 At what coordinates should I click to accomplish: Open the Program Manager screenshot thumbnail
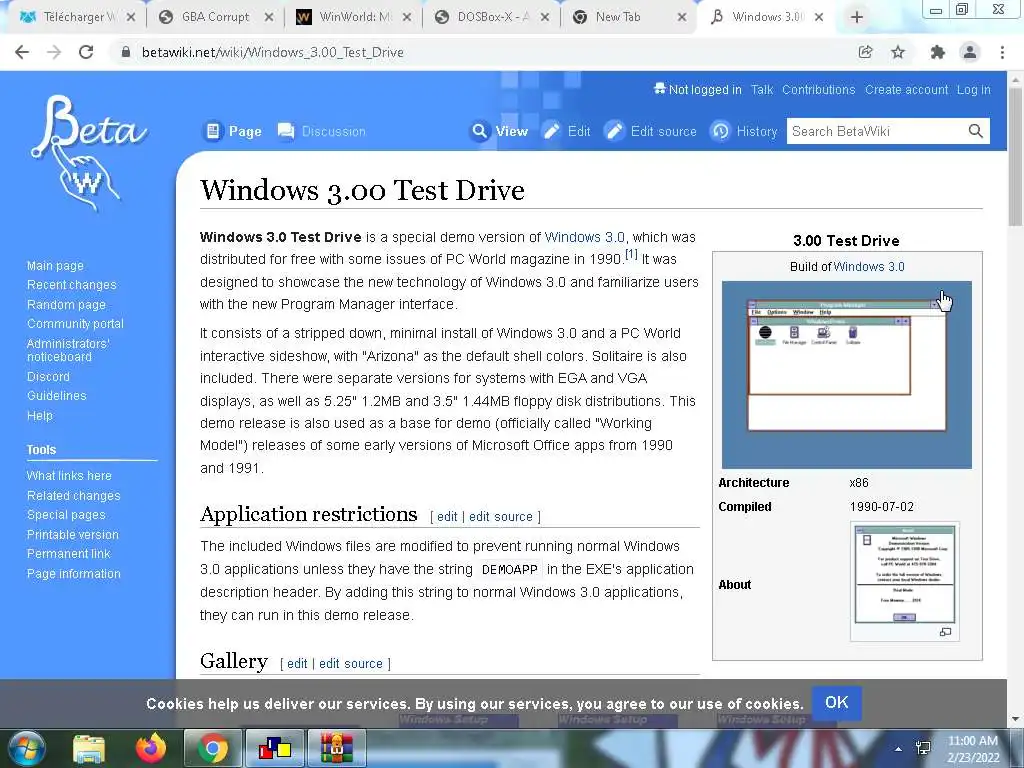[846, 375]
